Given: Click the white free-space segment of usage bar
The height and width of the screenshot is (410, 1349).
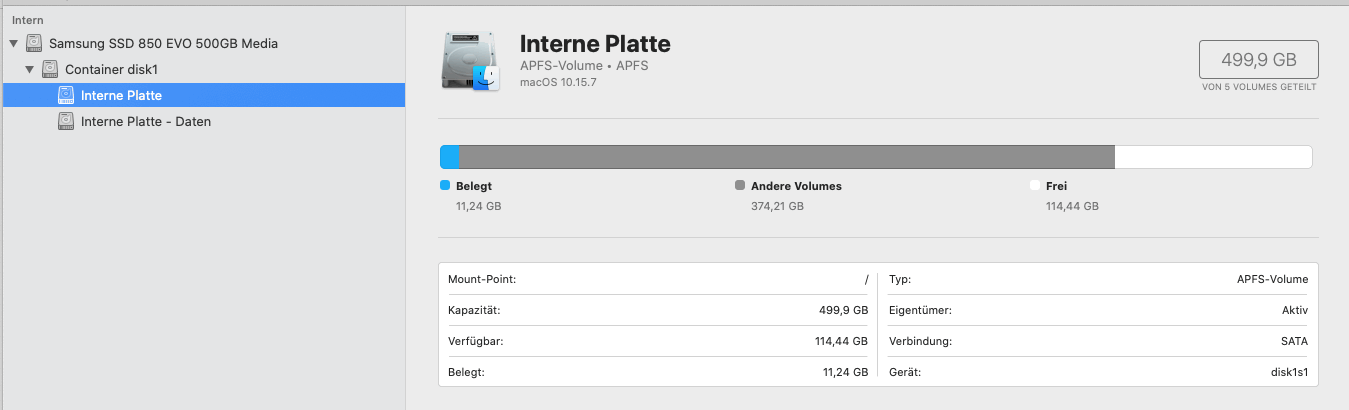Looking at the screenshot, I should point(1212,157).
